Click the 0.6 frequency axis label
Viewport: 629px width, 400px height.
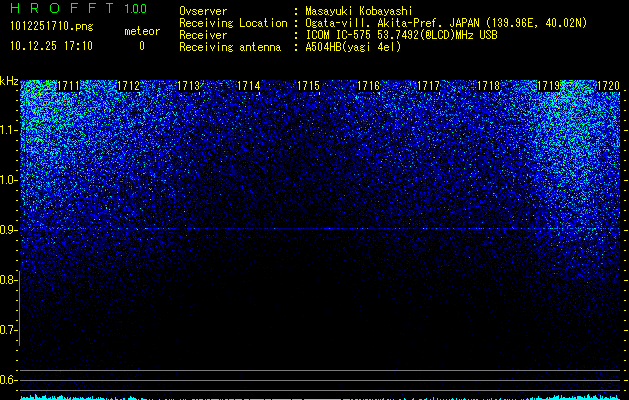[9, 380]
